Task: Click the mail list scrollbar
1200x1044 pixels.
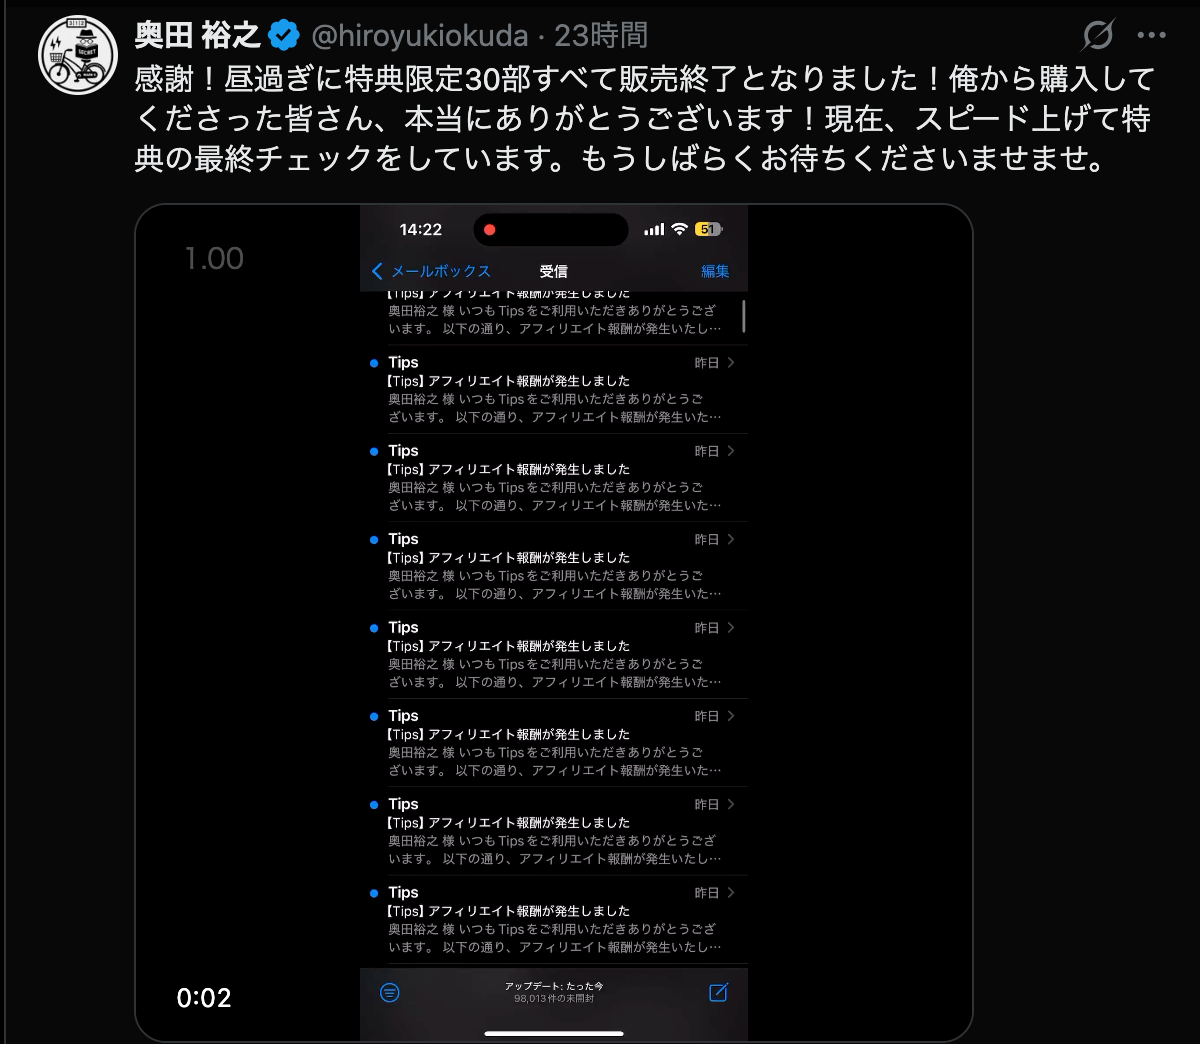Action: 744,316
